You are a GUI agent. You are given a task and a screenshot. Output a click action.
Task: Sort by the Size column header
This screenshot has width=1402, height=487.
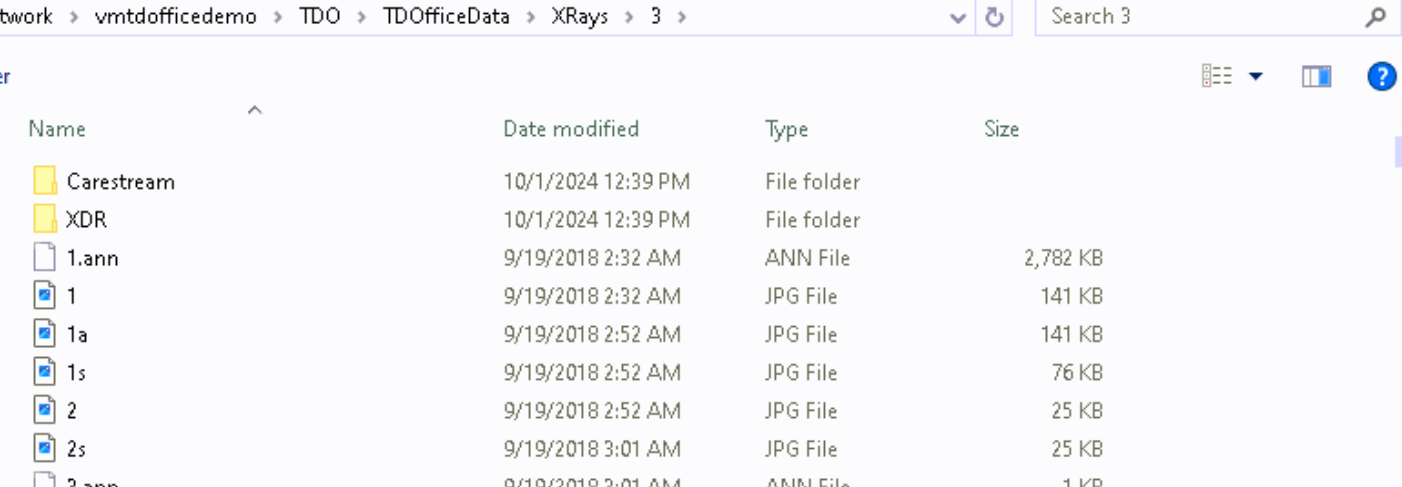click(x=1001, y=129)
